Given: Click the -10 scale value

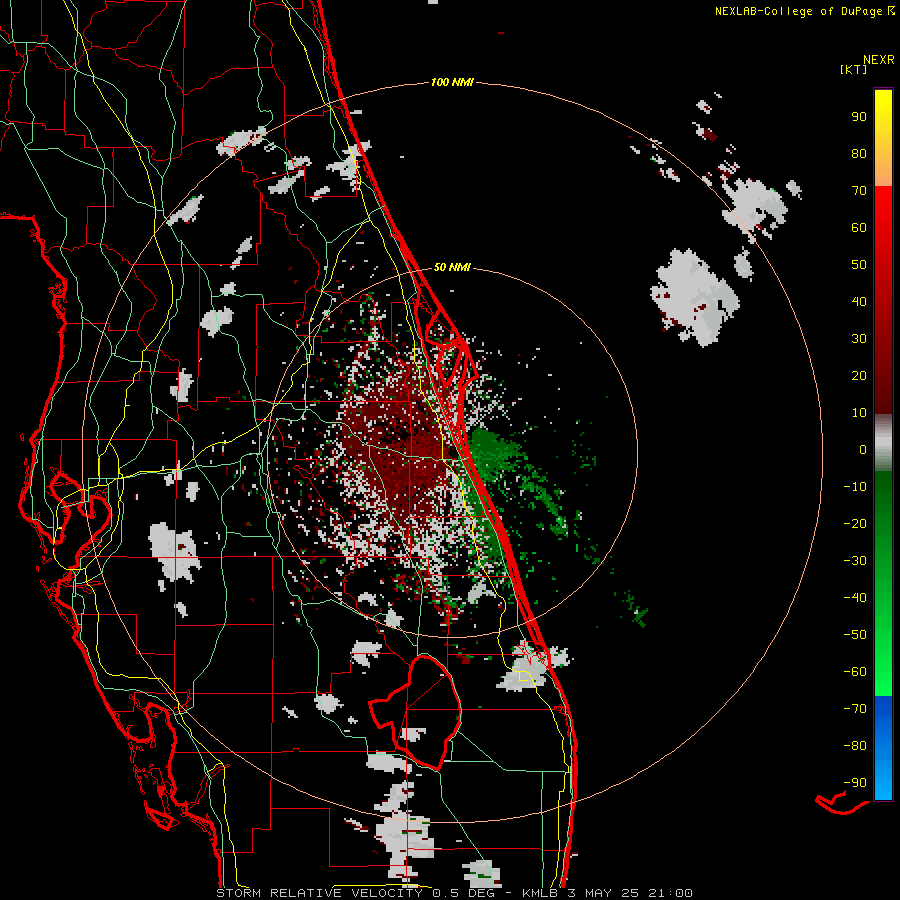Looking at the screenshot, I should pyautogui.click(x=855, y=487).
